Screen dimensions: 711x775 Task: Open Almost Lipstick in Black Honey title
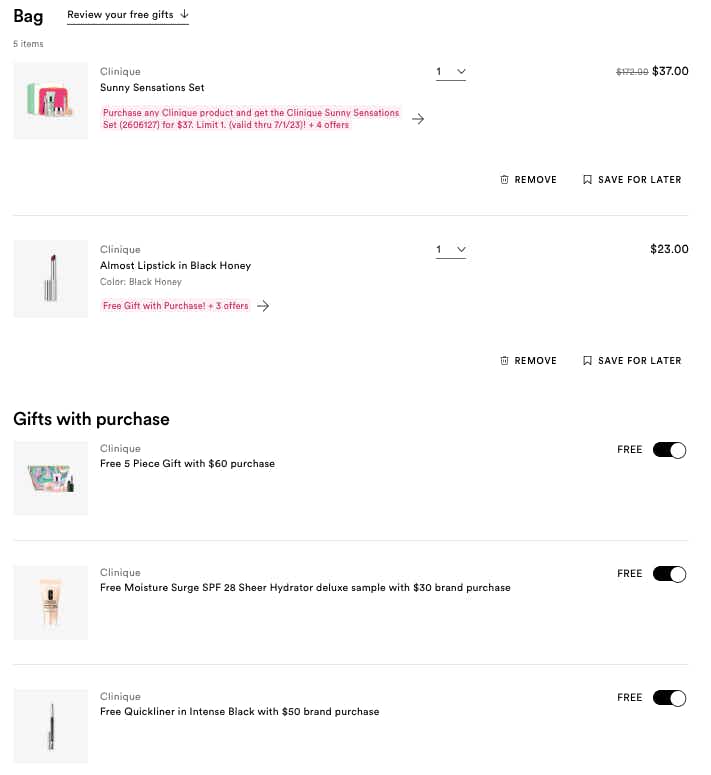[x=175, y=266]
